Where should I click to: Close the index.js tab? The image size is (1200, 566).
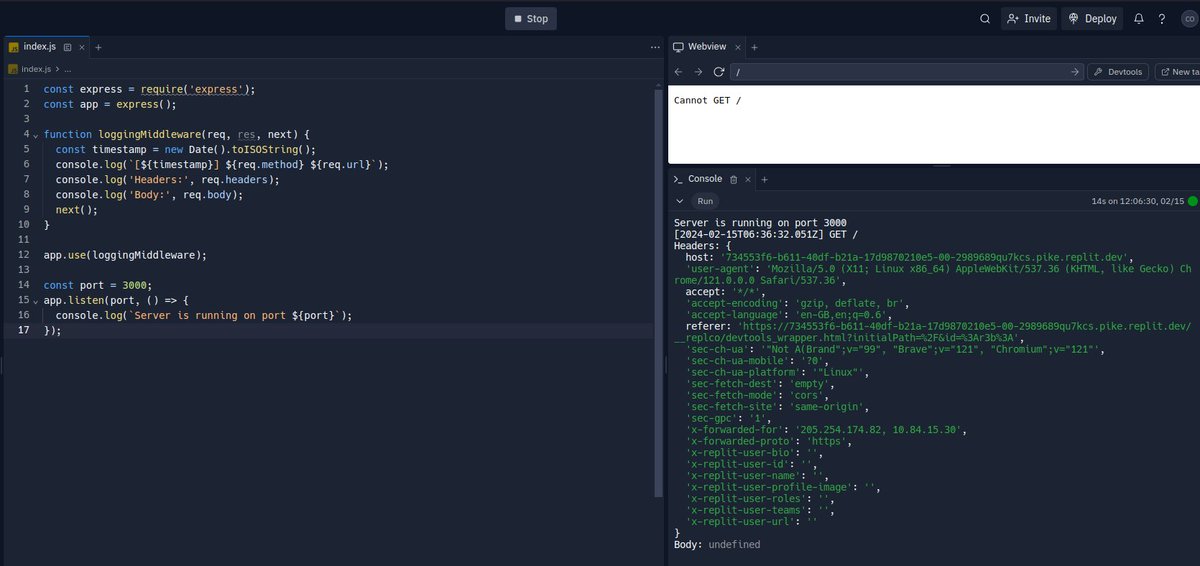click(x=82, y=47)
